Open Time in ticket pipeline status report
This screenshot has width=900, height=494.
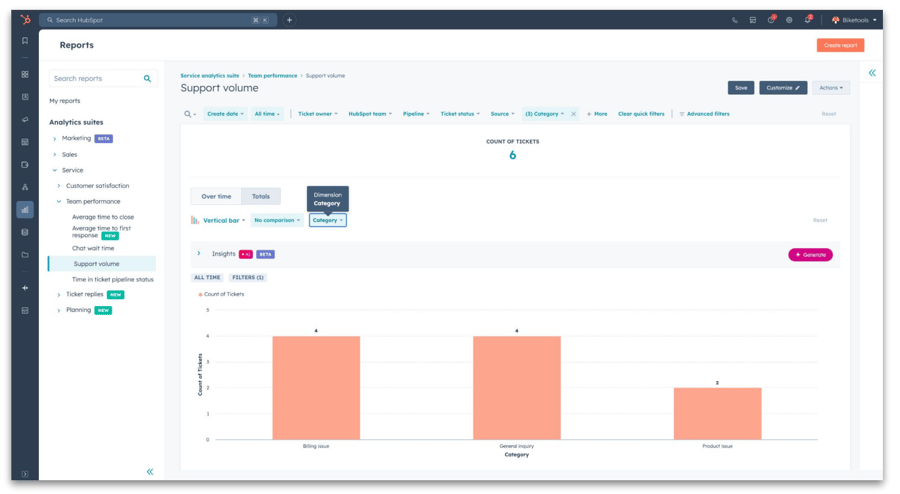112,280
